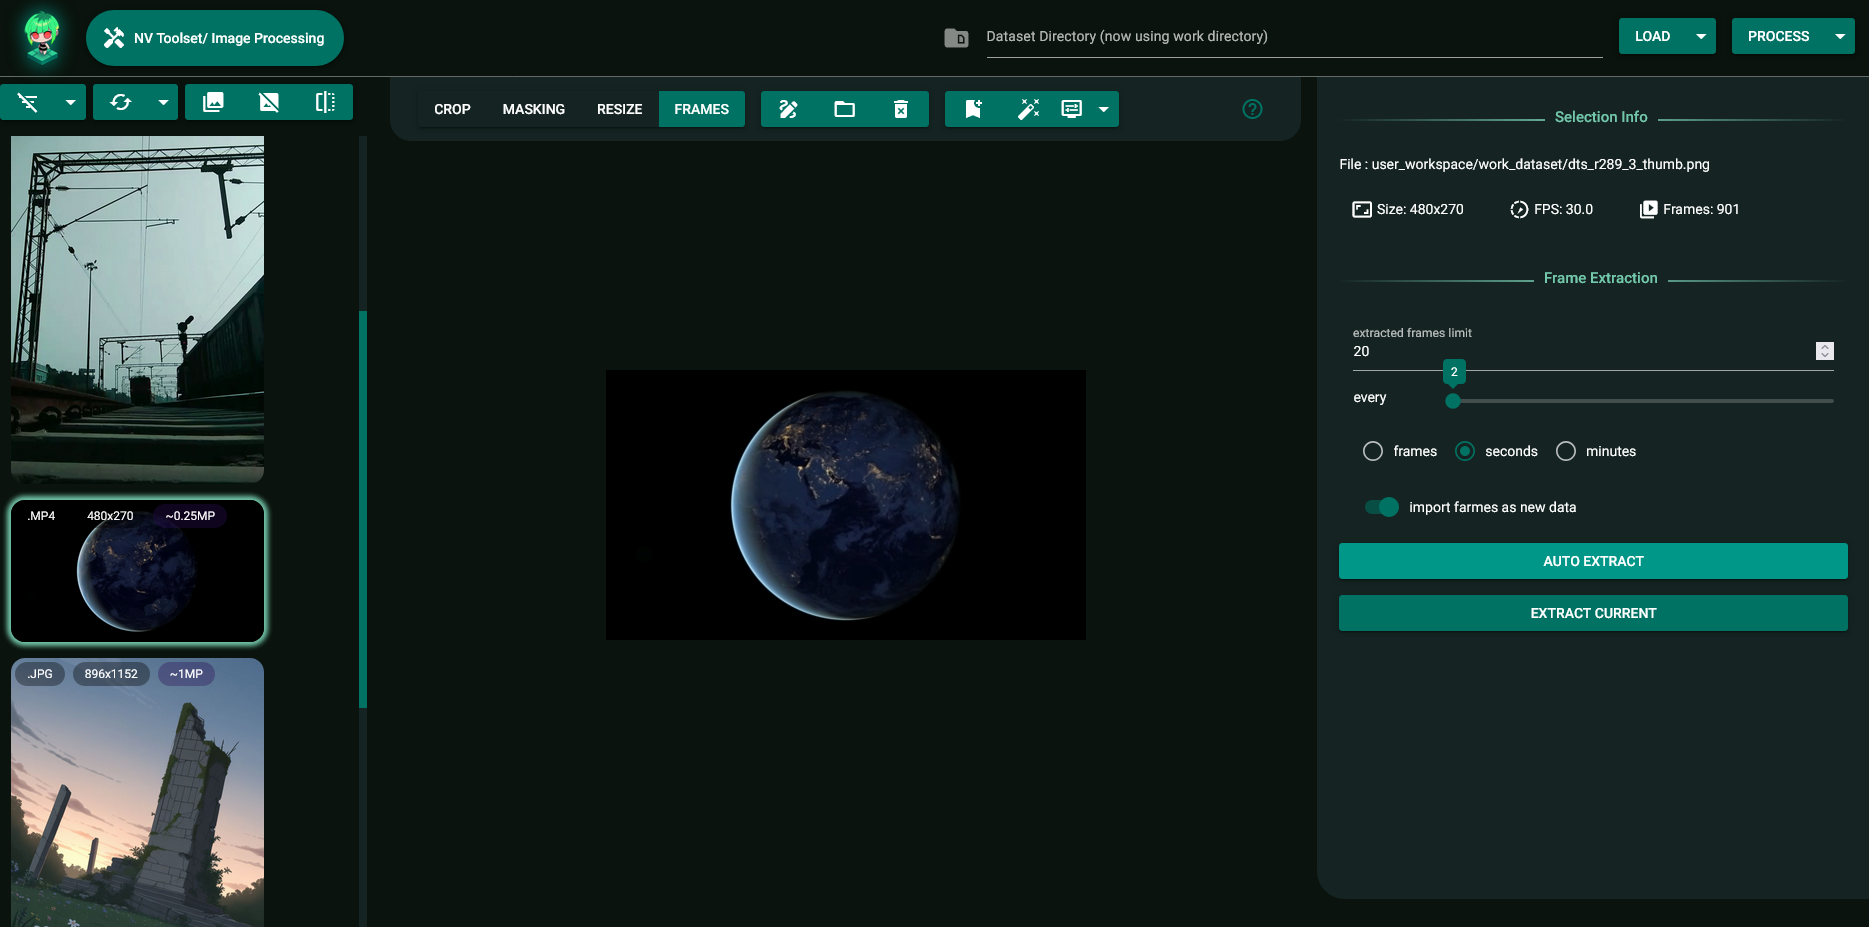Switch to the MASKING tab

point(533,109)
